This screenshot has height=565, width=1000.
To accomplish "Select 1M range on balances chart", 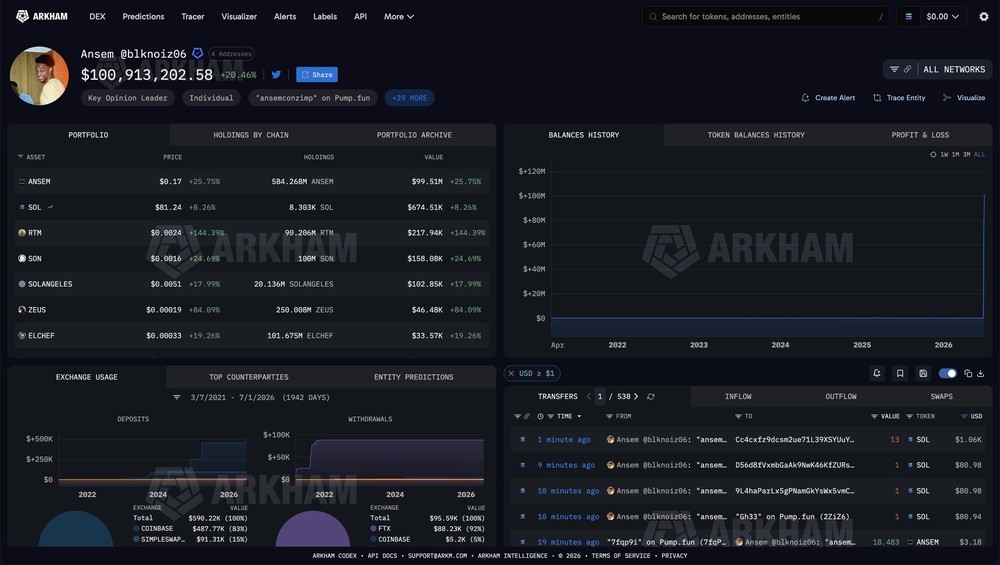I will (x=955, y=154).
